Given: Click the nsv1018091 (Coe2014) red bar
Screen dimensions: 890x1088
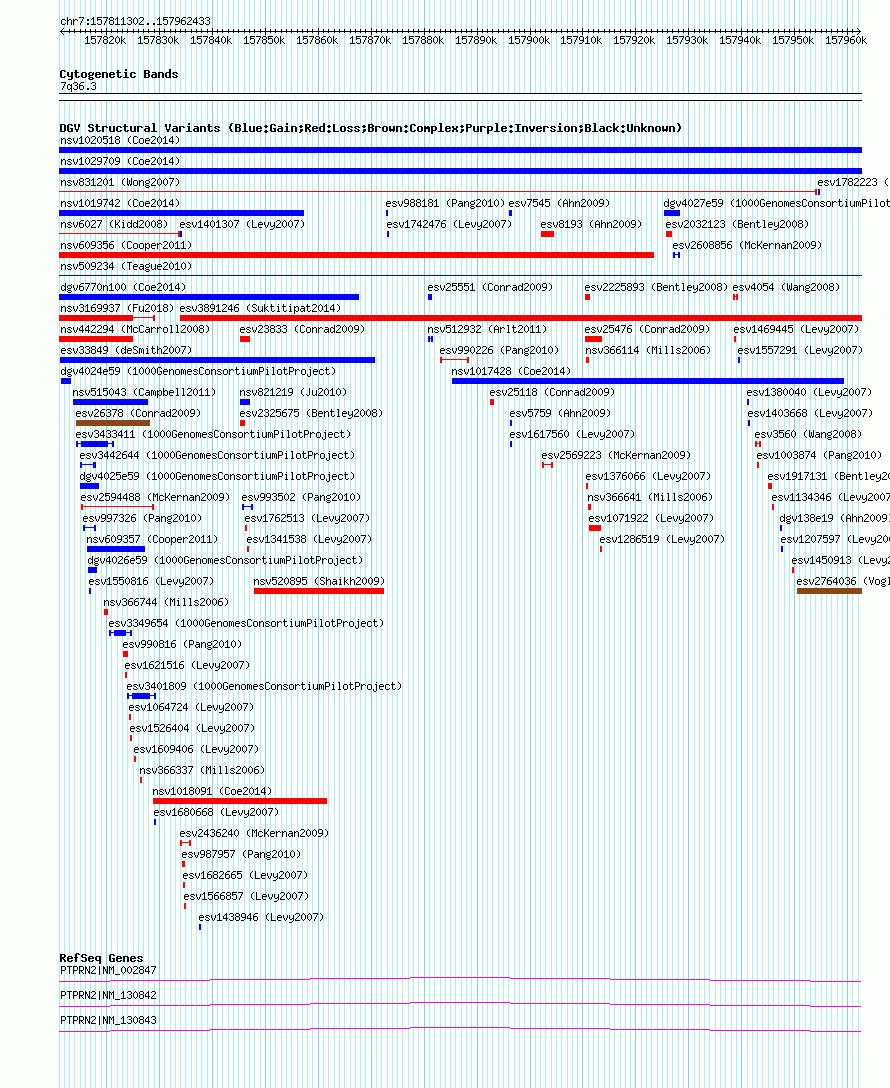Looking at the screenshot, I should point(239,801).
